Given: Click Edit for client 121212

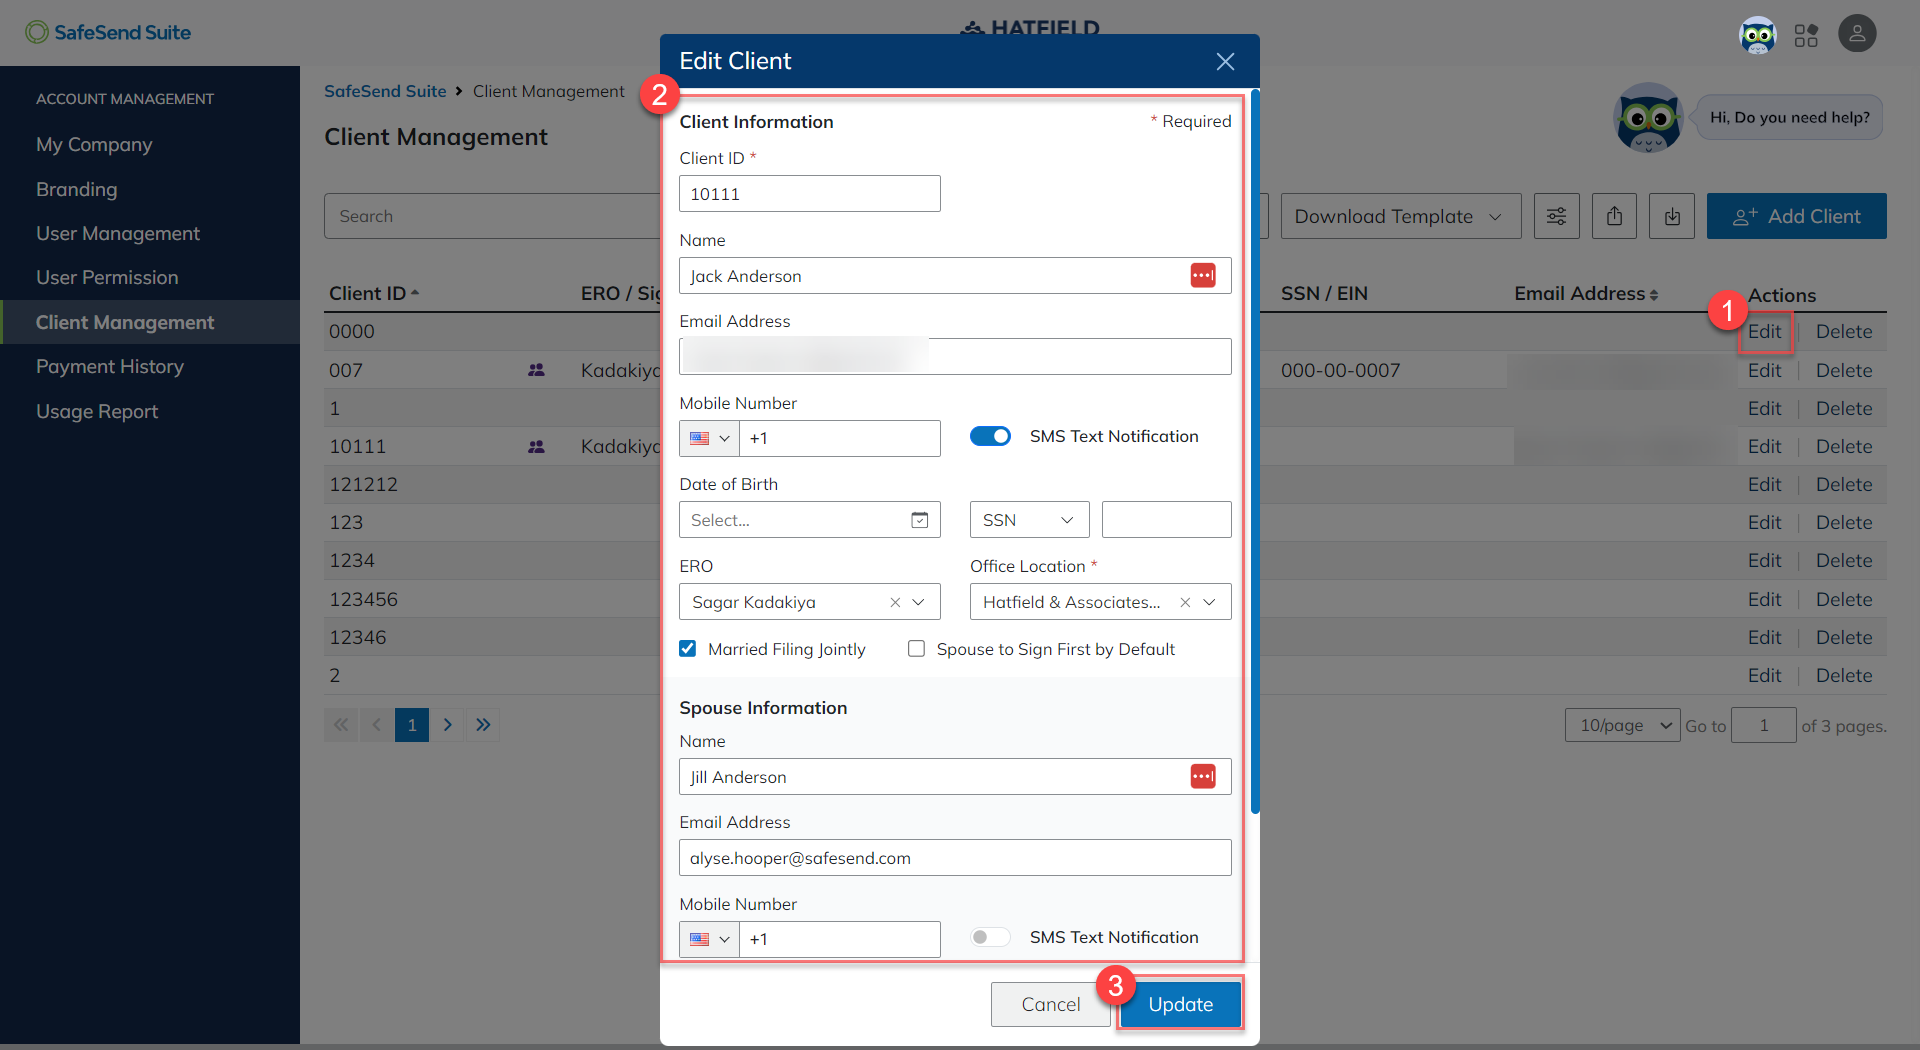Looking at the screenshot, I should (1764, 484).
